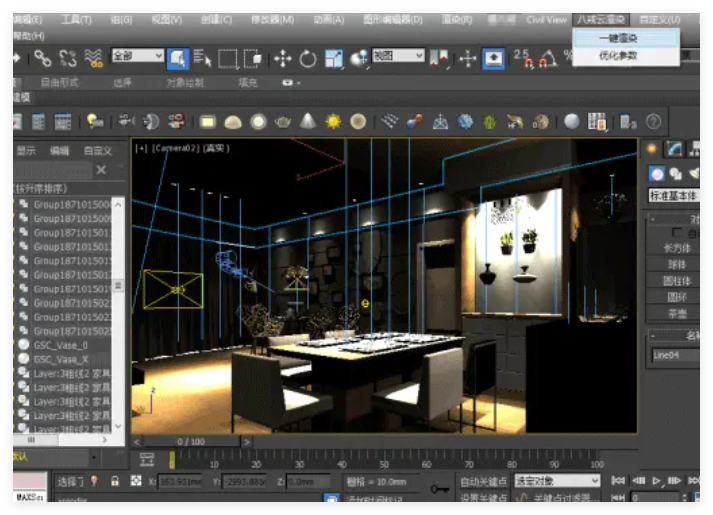Activate the Select Object tool

click(178, 59)
